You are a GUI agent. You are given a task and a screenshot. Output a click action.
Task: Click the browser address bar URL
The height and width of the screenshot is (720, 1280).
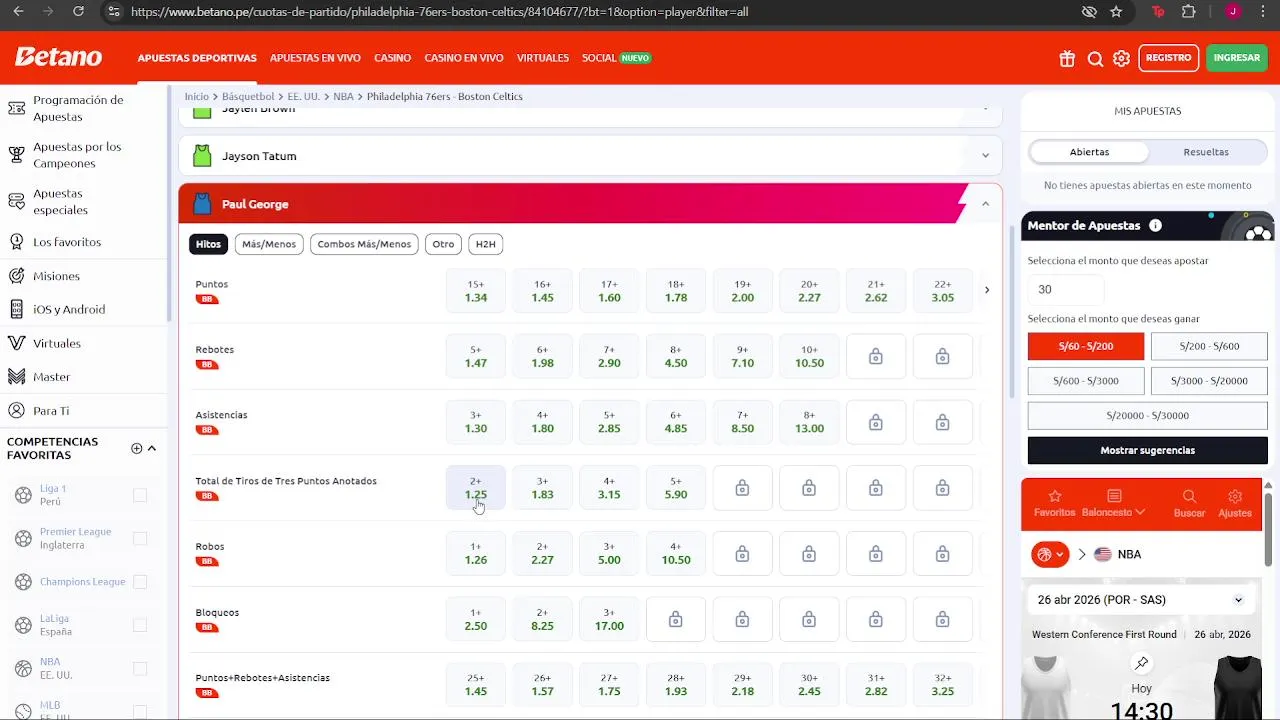tap(440, 12)
